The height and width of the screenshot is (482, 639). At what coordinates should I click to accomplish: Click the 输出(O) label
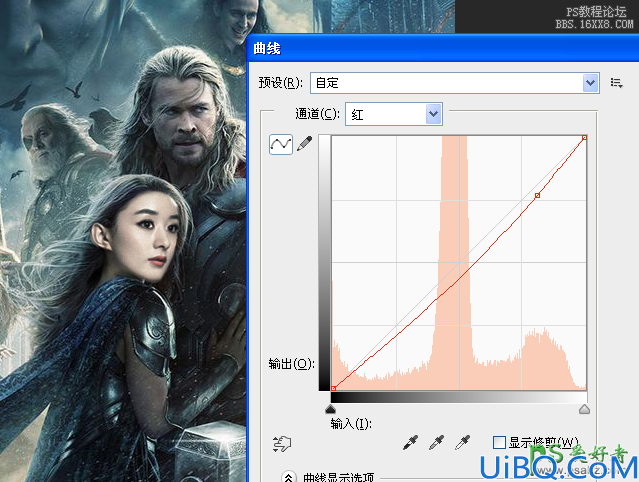[x=291, y=364]
